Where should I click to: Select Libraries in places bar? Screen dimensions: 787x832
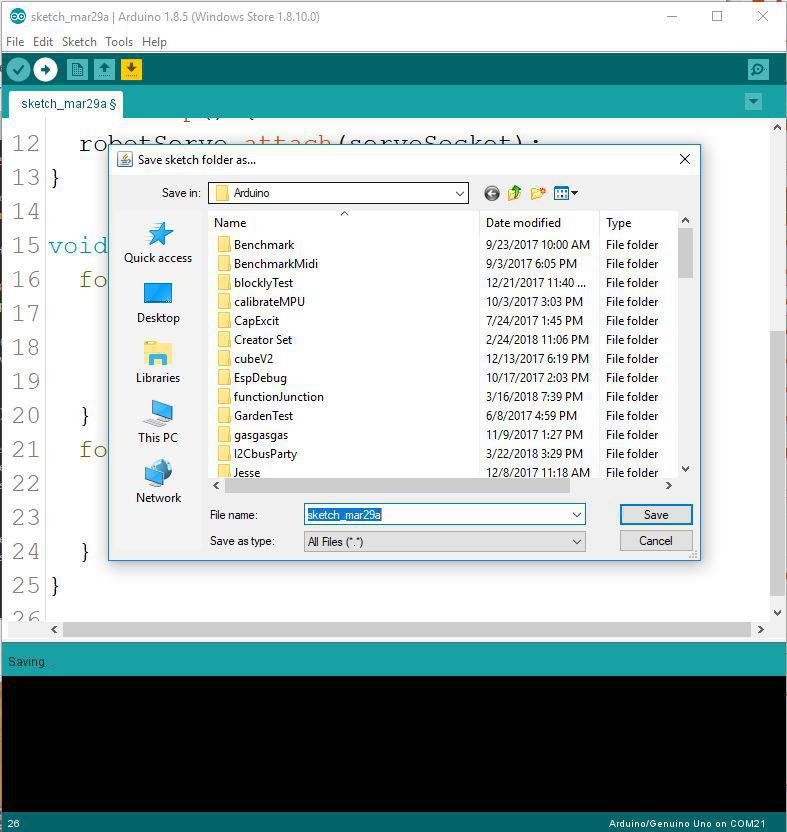pyautogui.click(x=158, y=363)
